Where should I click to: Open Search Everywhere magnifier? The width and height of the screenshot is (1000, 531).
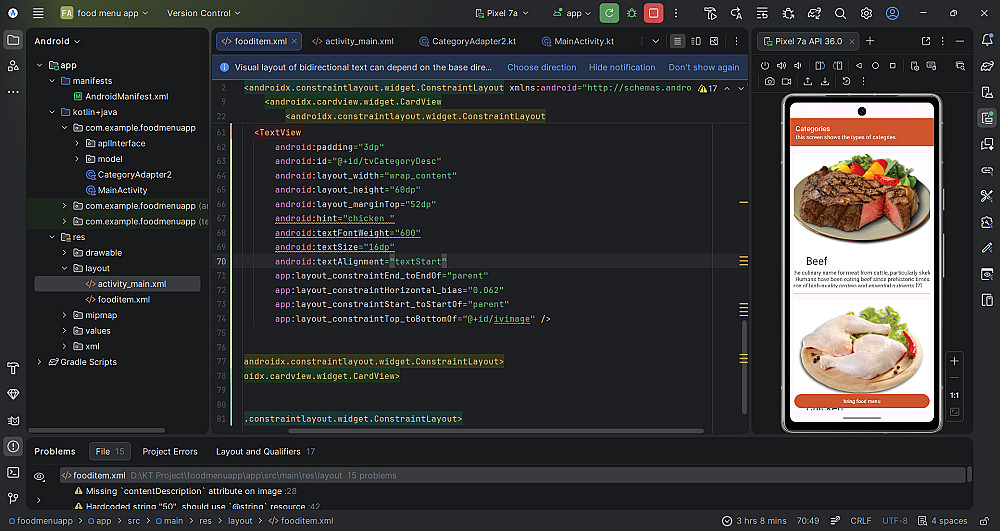(x=840, y=13)
